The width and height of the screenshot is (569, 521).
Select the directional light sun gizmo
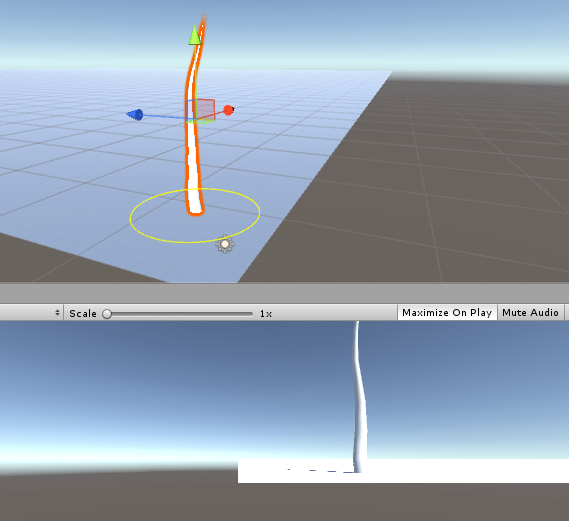click(225, 244)
